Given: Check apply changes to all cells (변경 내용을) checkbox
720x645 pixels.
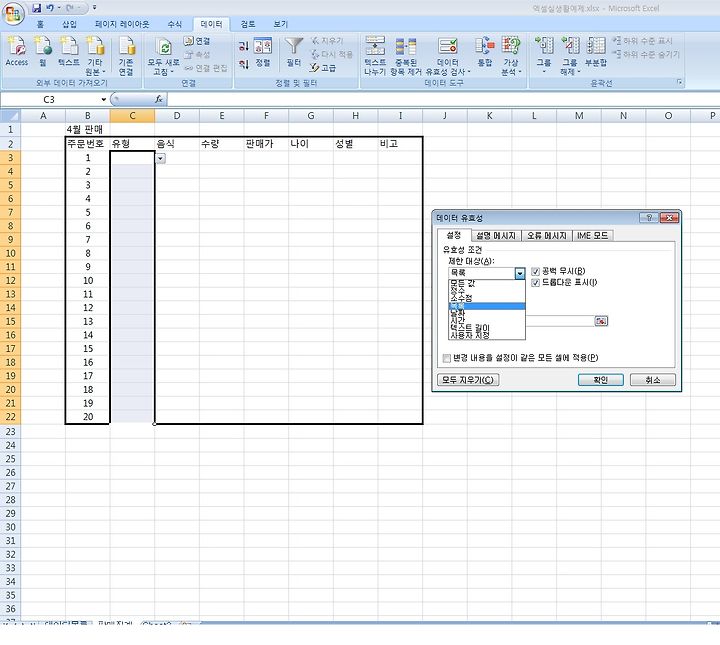Looking at the screenshot, I should [446, 358].
